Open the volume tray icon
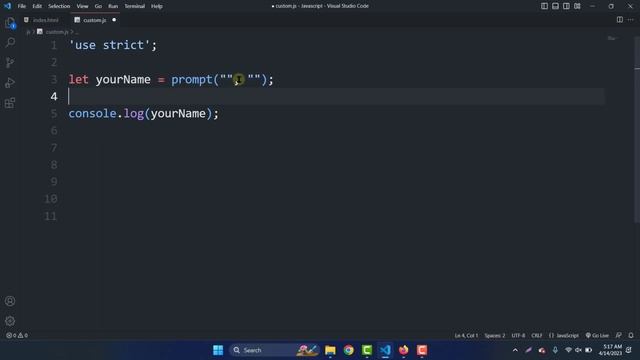 point(578,350)
